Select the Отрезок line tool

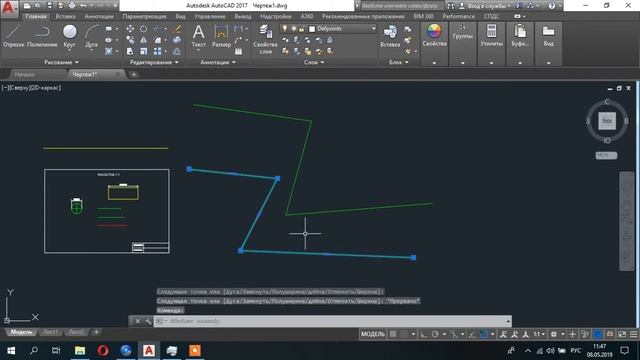[13, 36]
